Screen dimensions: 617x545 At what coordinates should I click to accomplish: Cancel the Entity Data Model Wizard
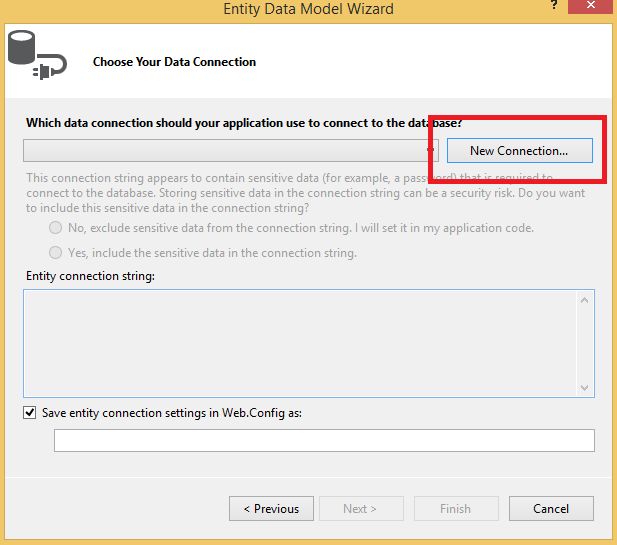tap(551, 508)
